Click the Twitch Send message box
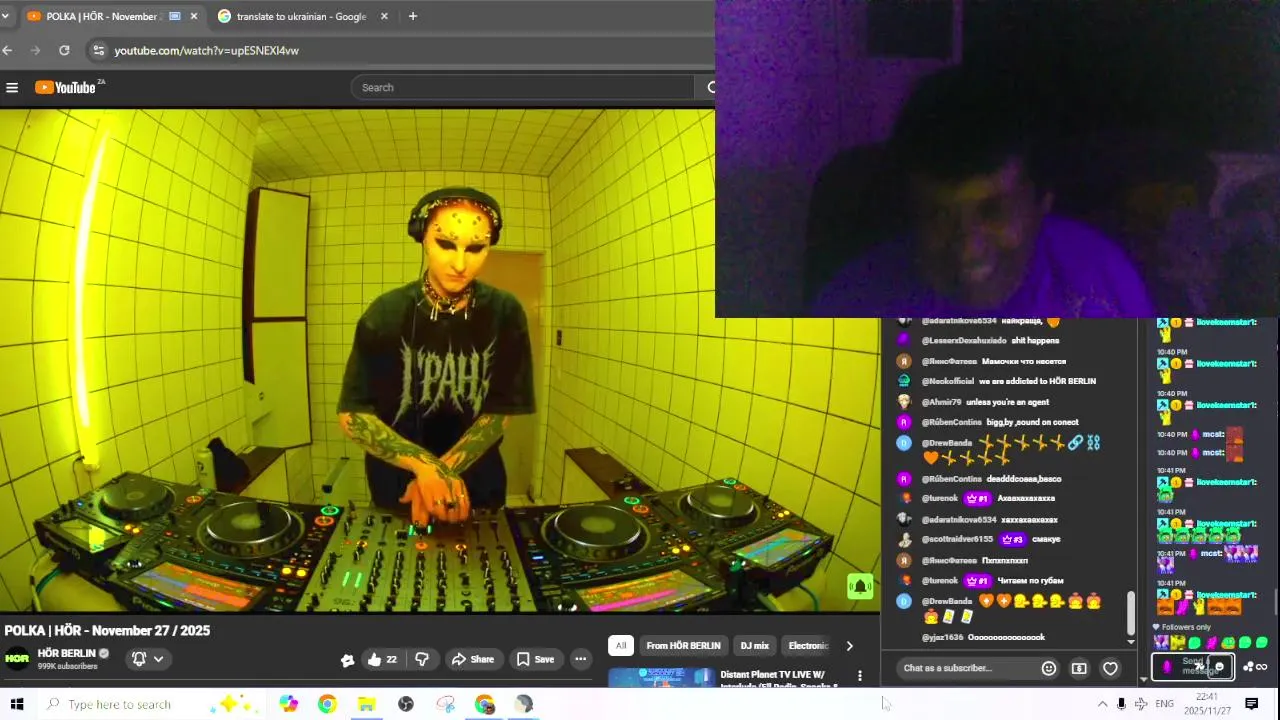Screen dimensions: 1280x720 [x=1193, y=666]
